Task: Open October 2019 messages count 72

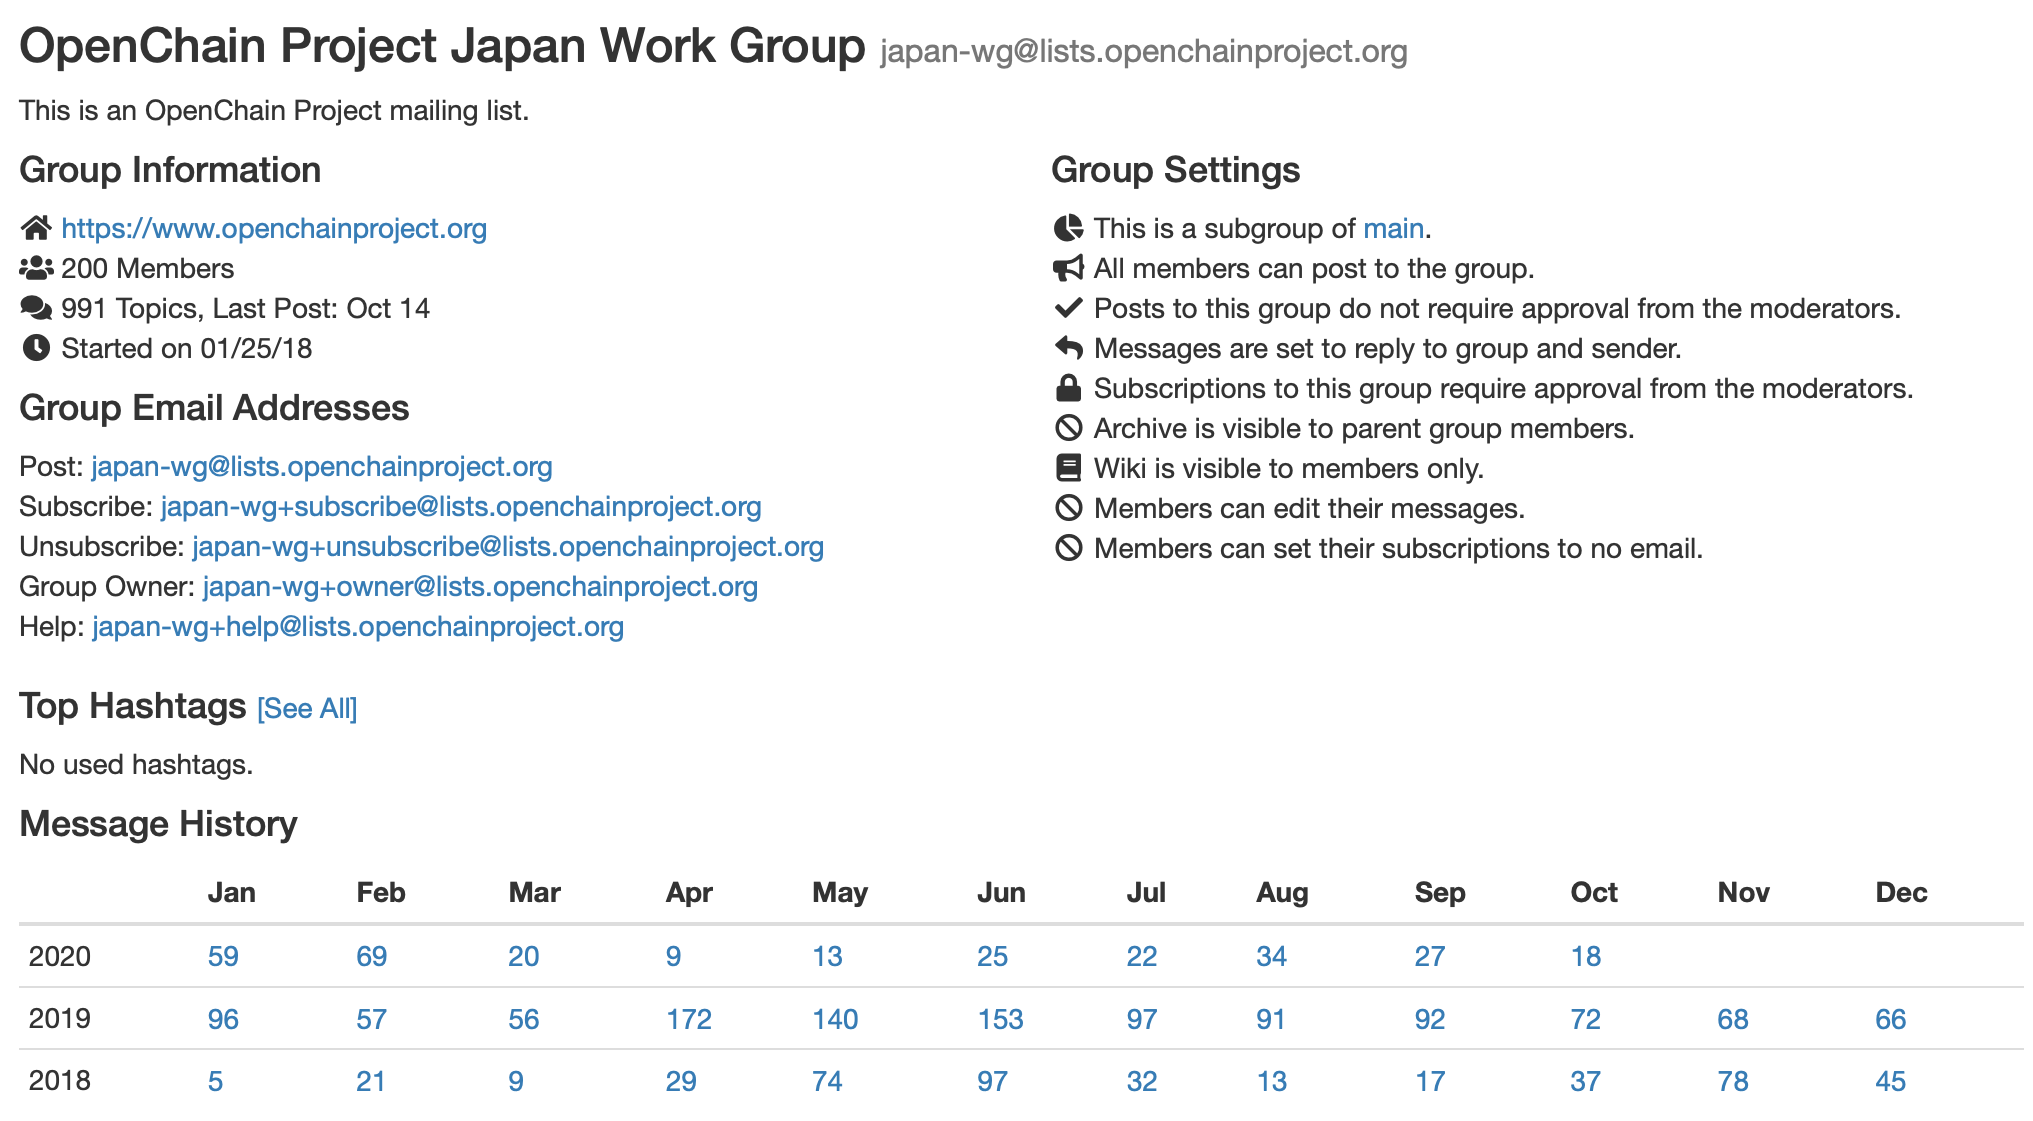Action: click(1586, 1020)
